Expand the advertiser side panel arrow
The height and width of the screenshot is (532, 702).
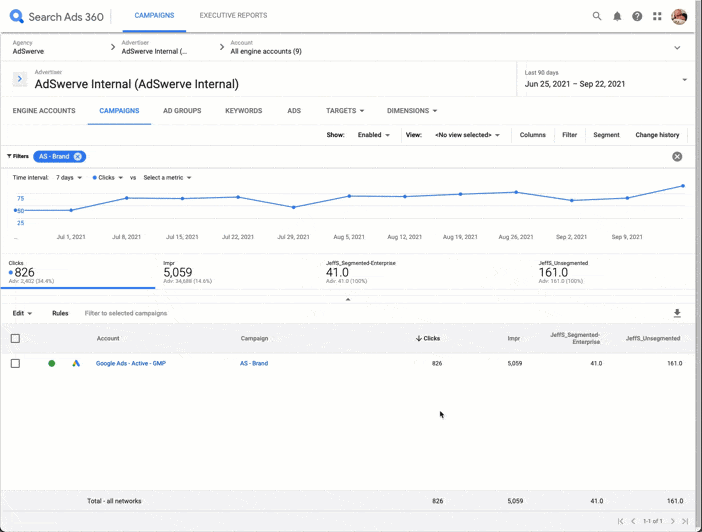tap(19, 79)
